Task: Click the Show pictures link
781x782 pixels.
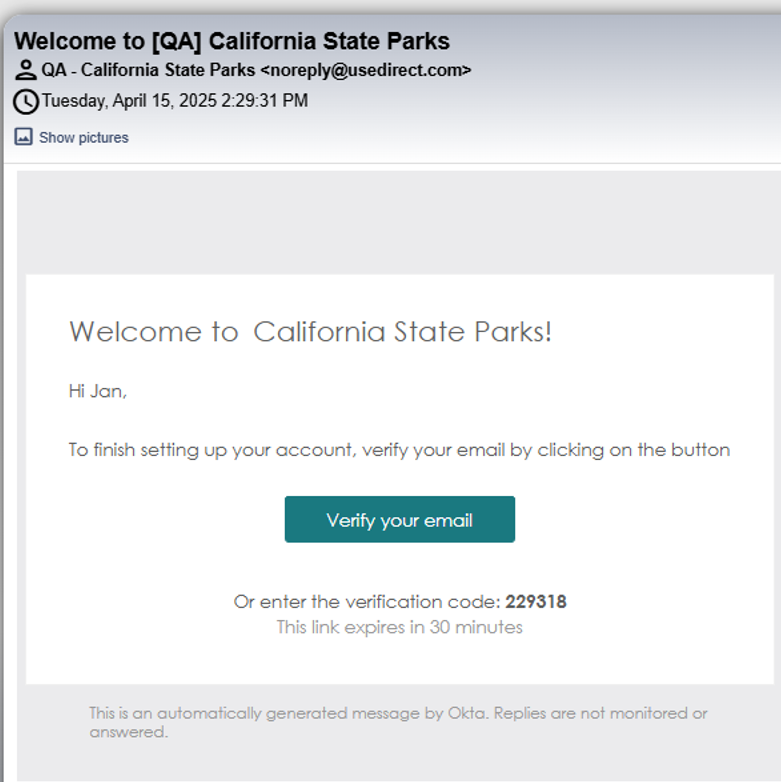Action: tap(83, 138)
